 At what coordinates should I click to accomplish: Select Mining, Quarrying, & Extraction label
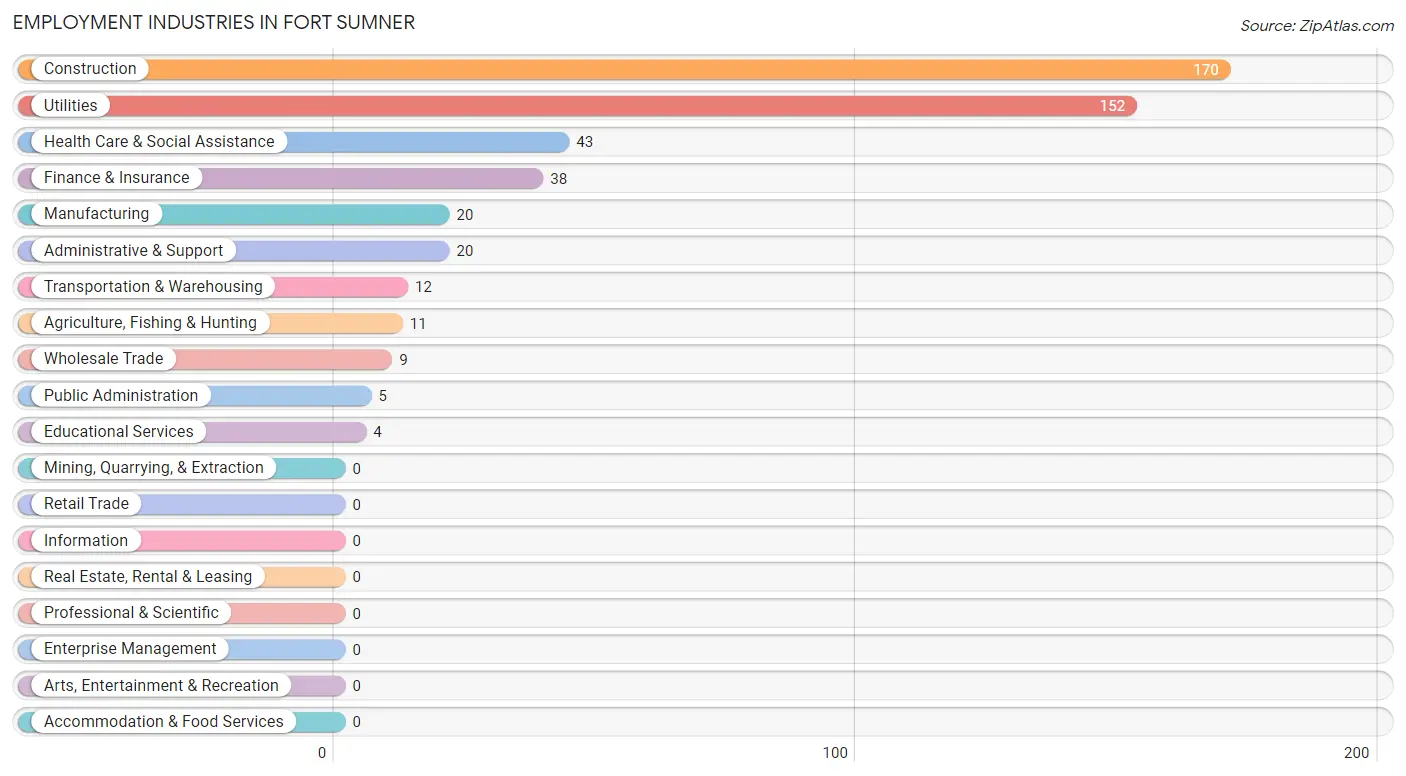coord(154,467)
